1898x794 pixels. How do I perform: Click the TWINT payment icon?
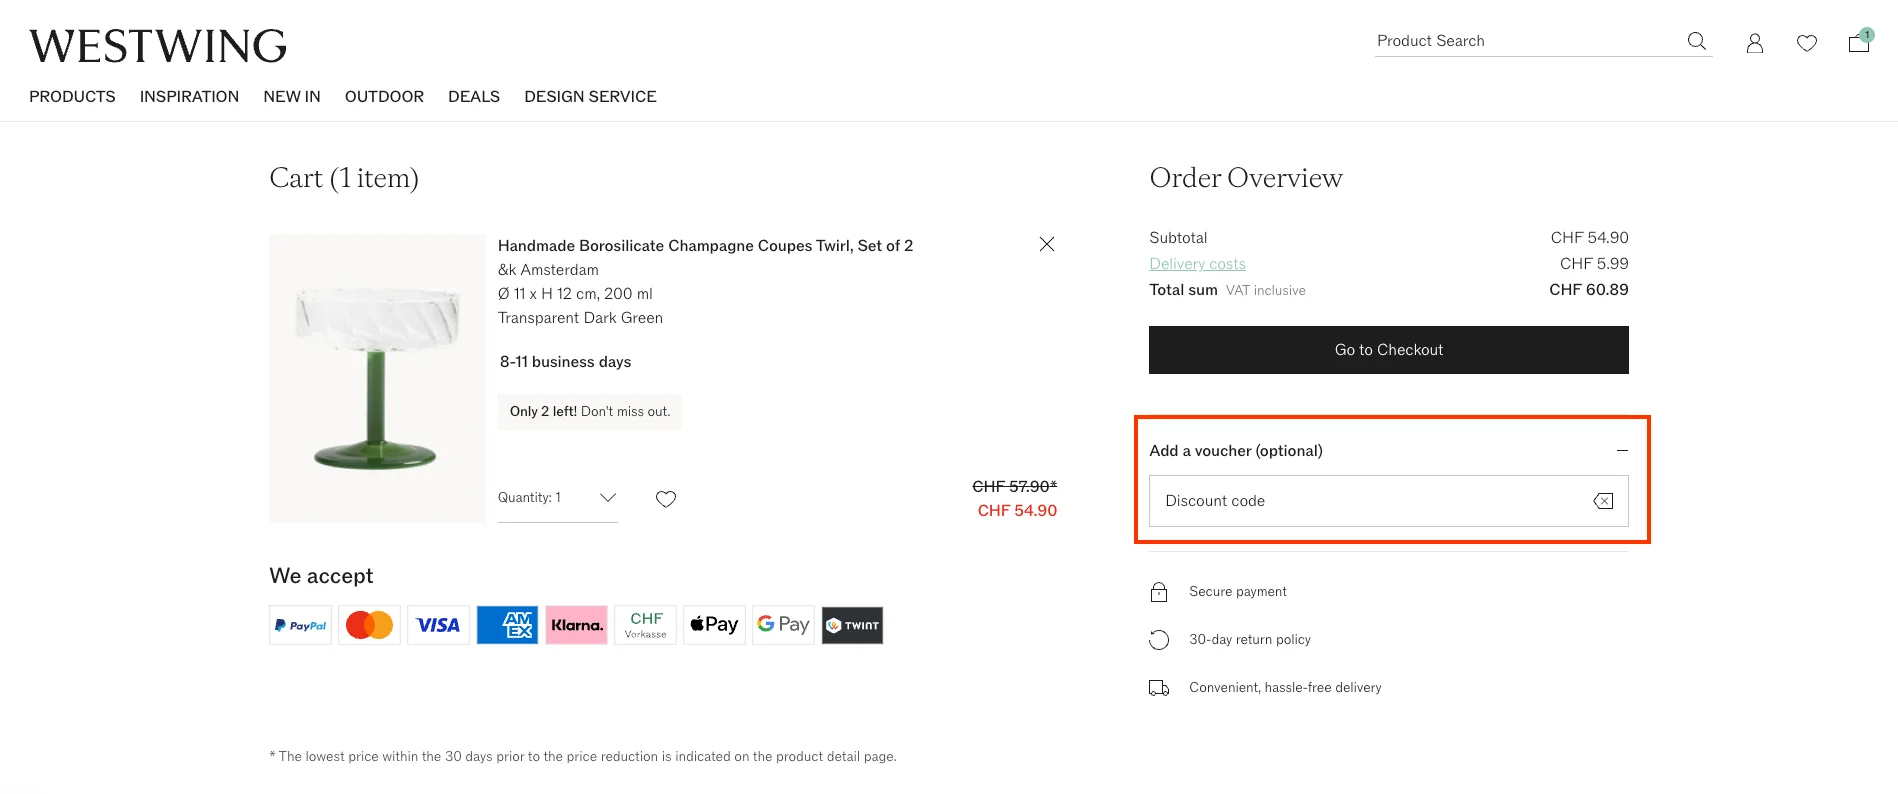852,625
